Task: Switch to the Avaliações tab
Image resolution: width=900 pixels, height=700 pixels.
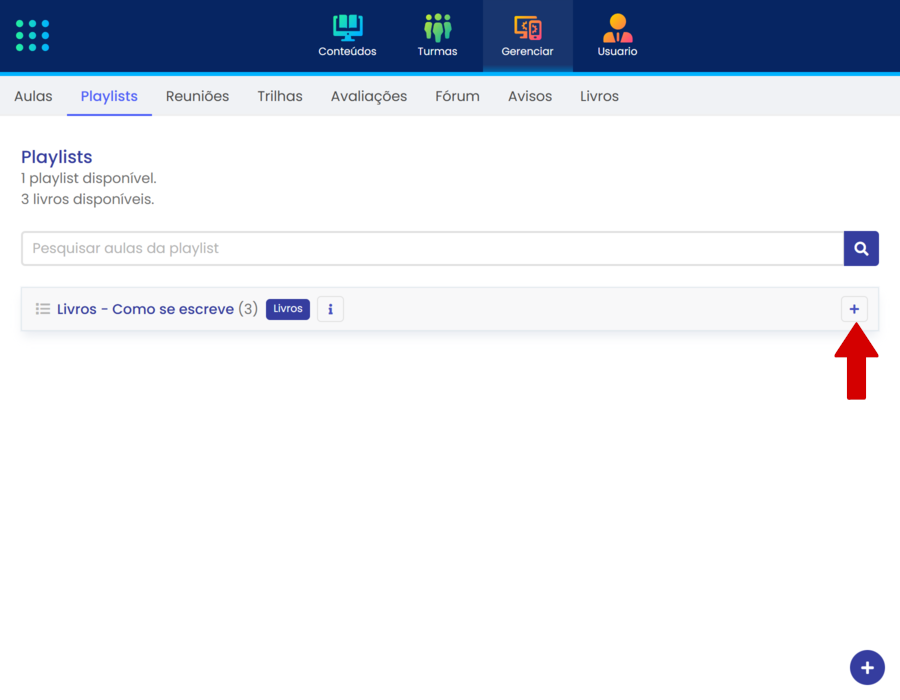Action: pyautogui.click(x=369, y=96)
